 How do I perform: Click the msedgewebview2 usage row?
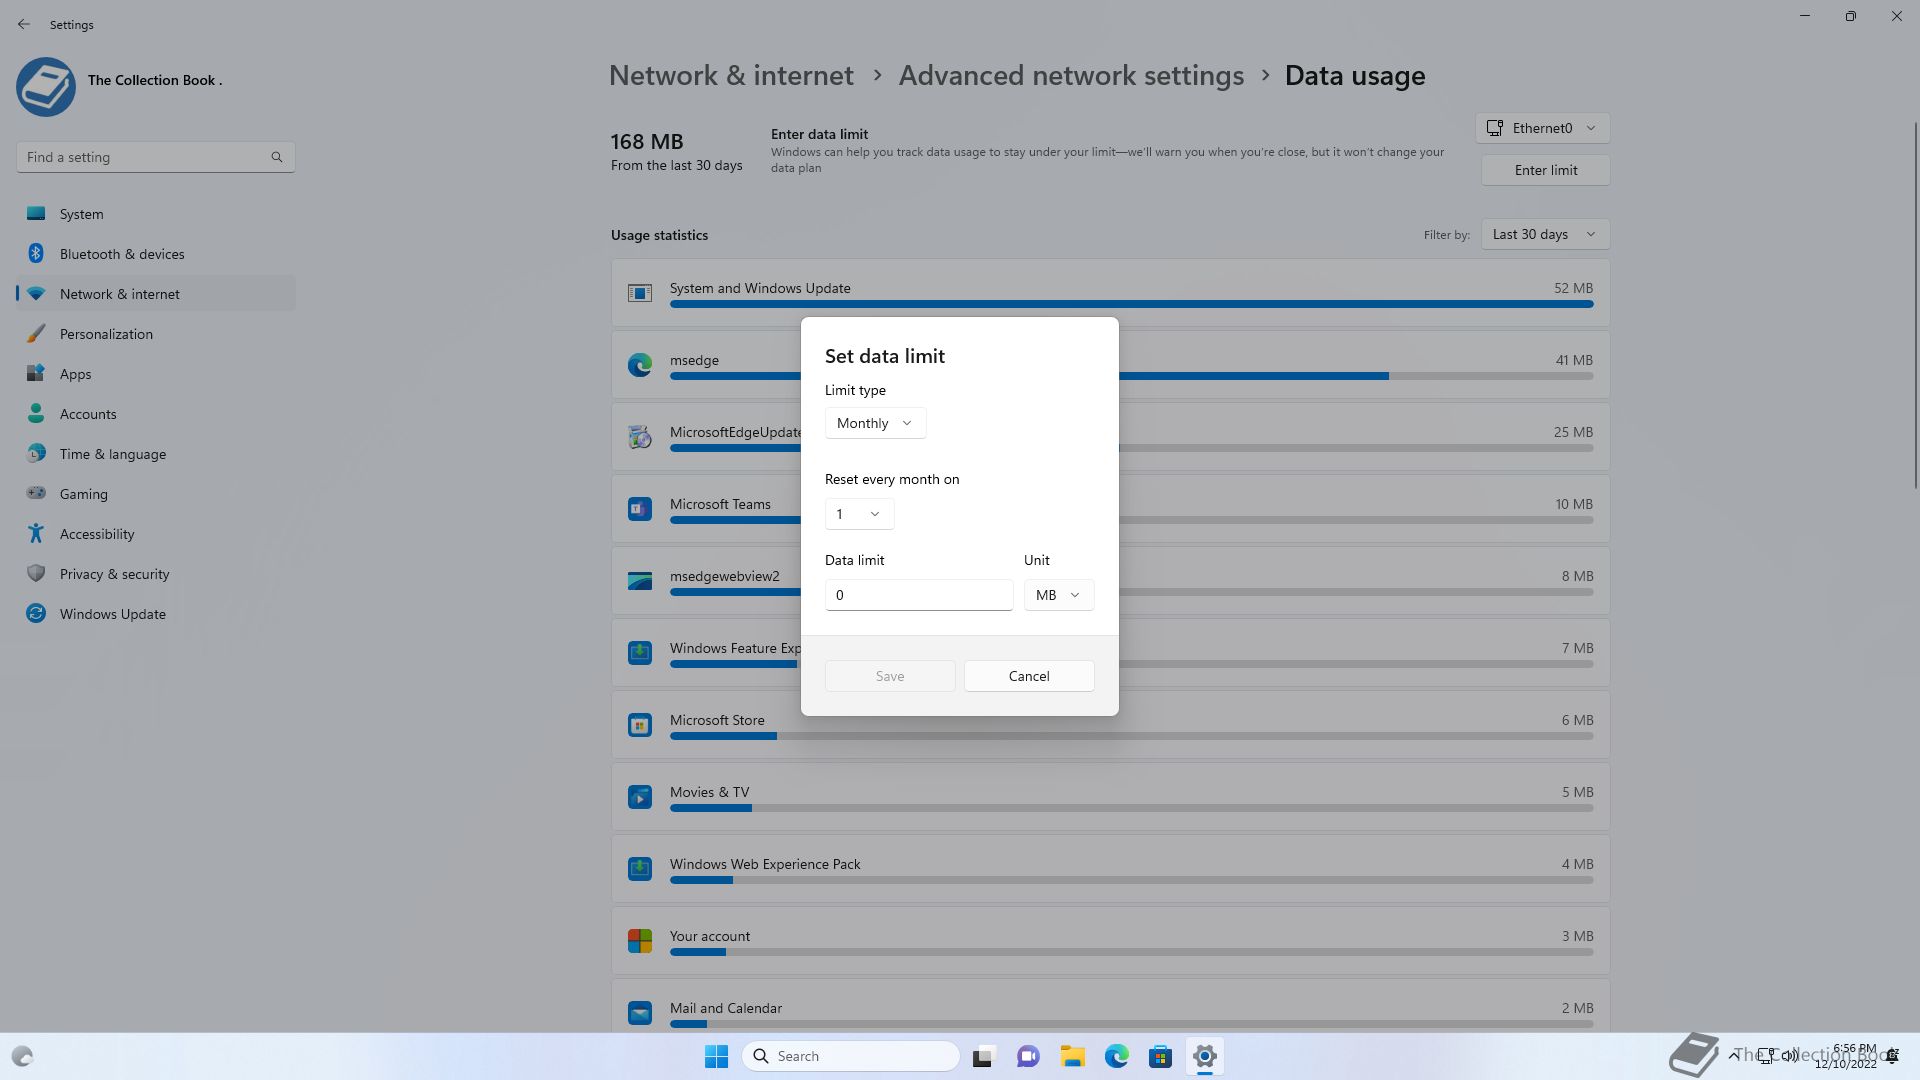pos(1110,581)
